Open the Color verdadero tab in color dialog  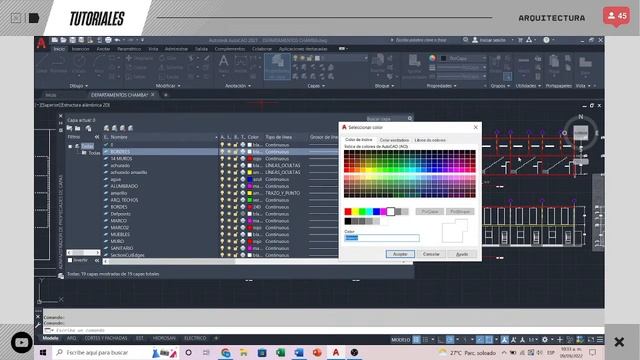[394, 140]
